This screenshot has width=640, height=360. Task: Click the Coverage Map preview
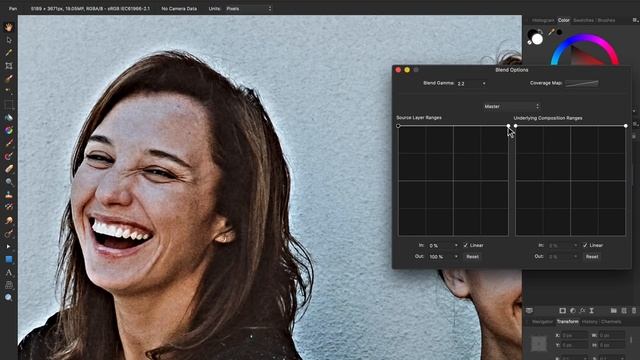(x=582, y=83)
